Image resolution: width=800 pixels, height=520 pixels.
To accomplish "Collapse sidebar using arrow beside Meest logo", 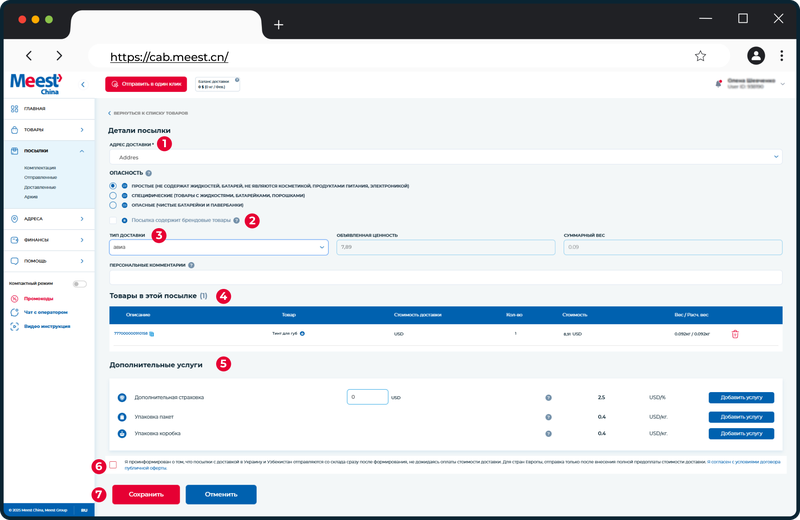I will [x=83, y=85].
